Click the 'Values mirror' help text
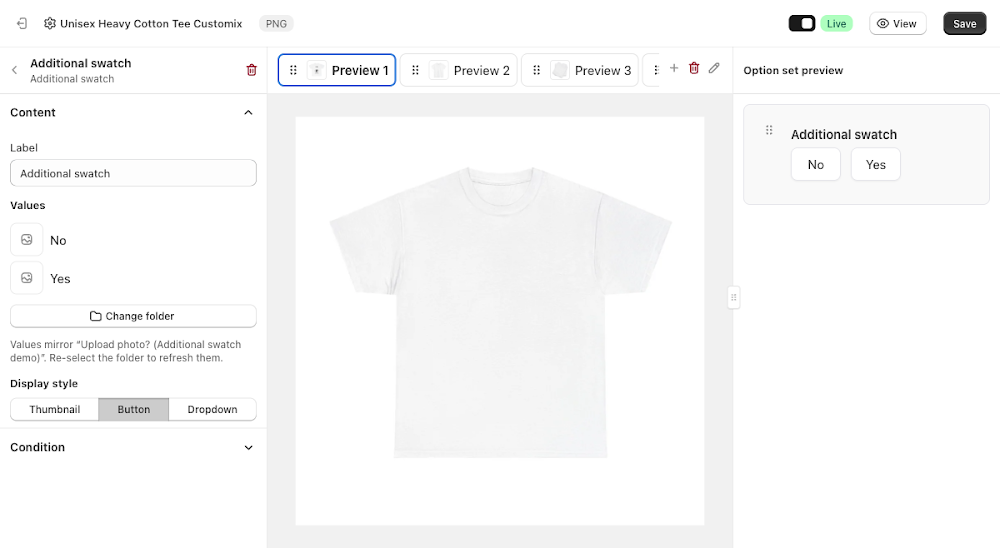The height and width of the screenshot is (548, 1000). tap(126, 351)
